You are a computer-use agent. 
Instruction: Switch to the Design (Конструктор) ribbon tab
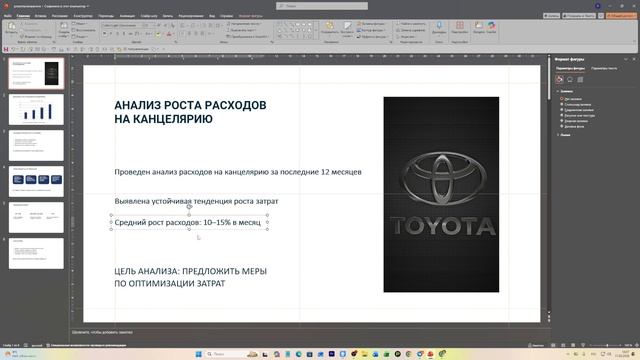83,16
